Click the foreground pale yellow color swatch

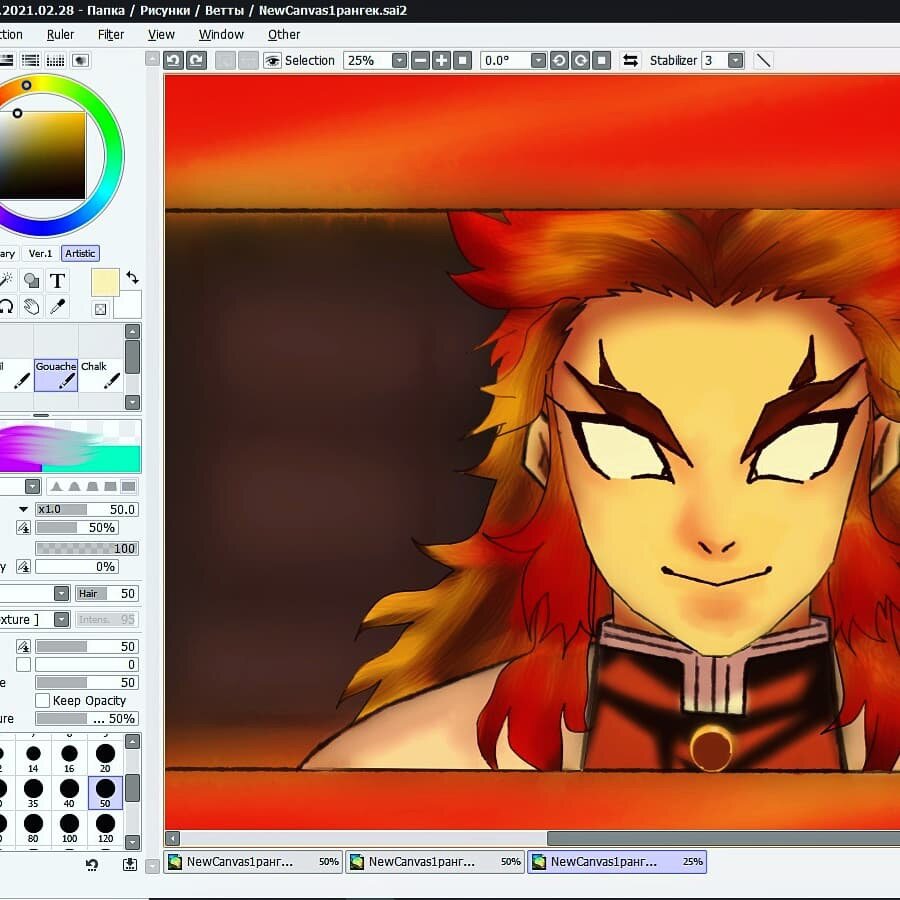pos(106,282)
